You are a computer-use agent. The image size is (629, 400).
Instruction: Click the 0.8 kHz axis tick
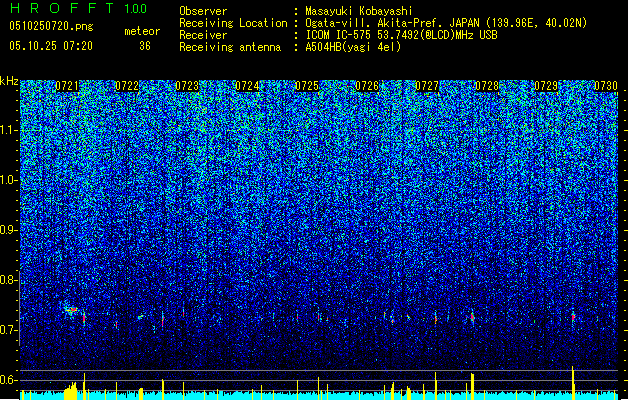tap(8, 280)
